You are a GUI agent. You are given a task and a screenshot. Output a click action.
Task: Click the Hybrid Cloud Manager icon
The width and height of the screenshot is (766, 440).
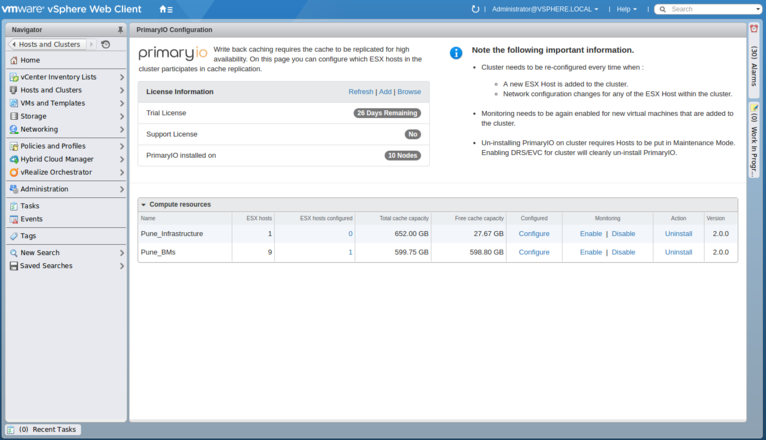14,159
